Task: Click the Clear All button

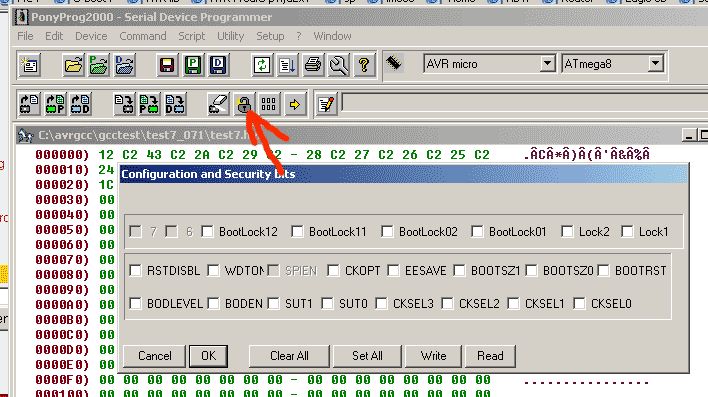Action: pyautogui.click(x=289, y=356)
